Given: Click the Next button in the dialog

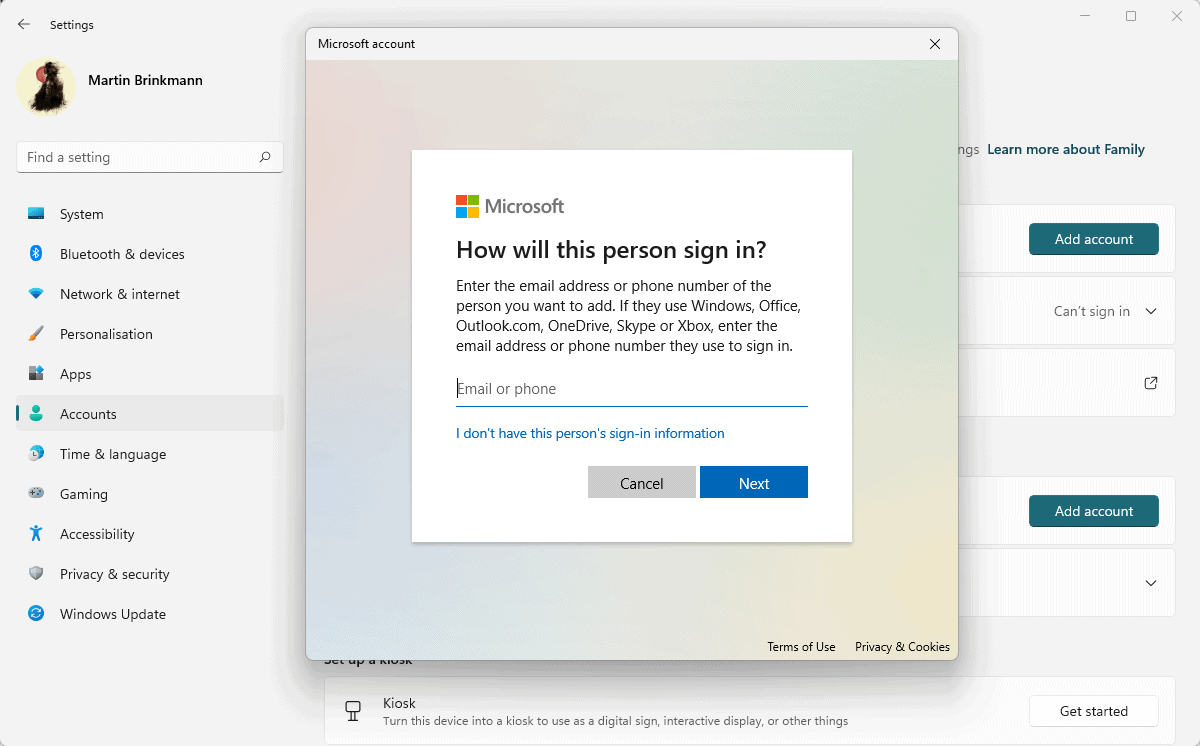Looking at the screenshot, I should 753,482.
